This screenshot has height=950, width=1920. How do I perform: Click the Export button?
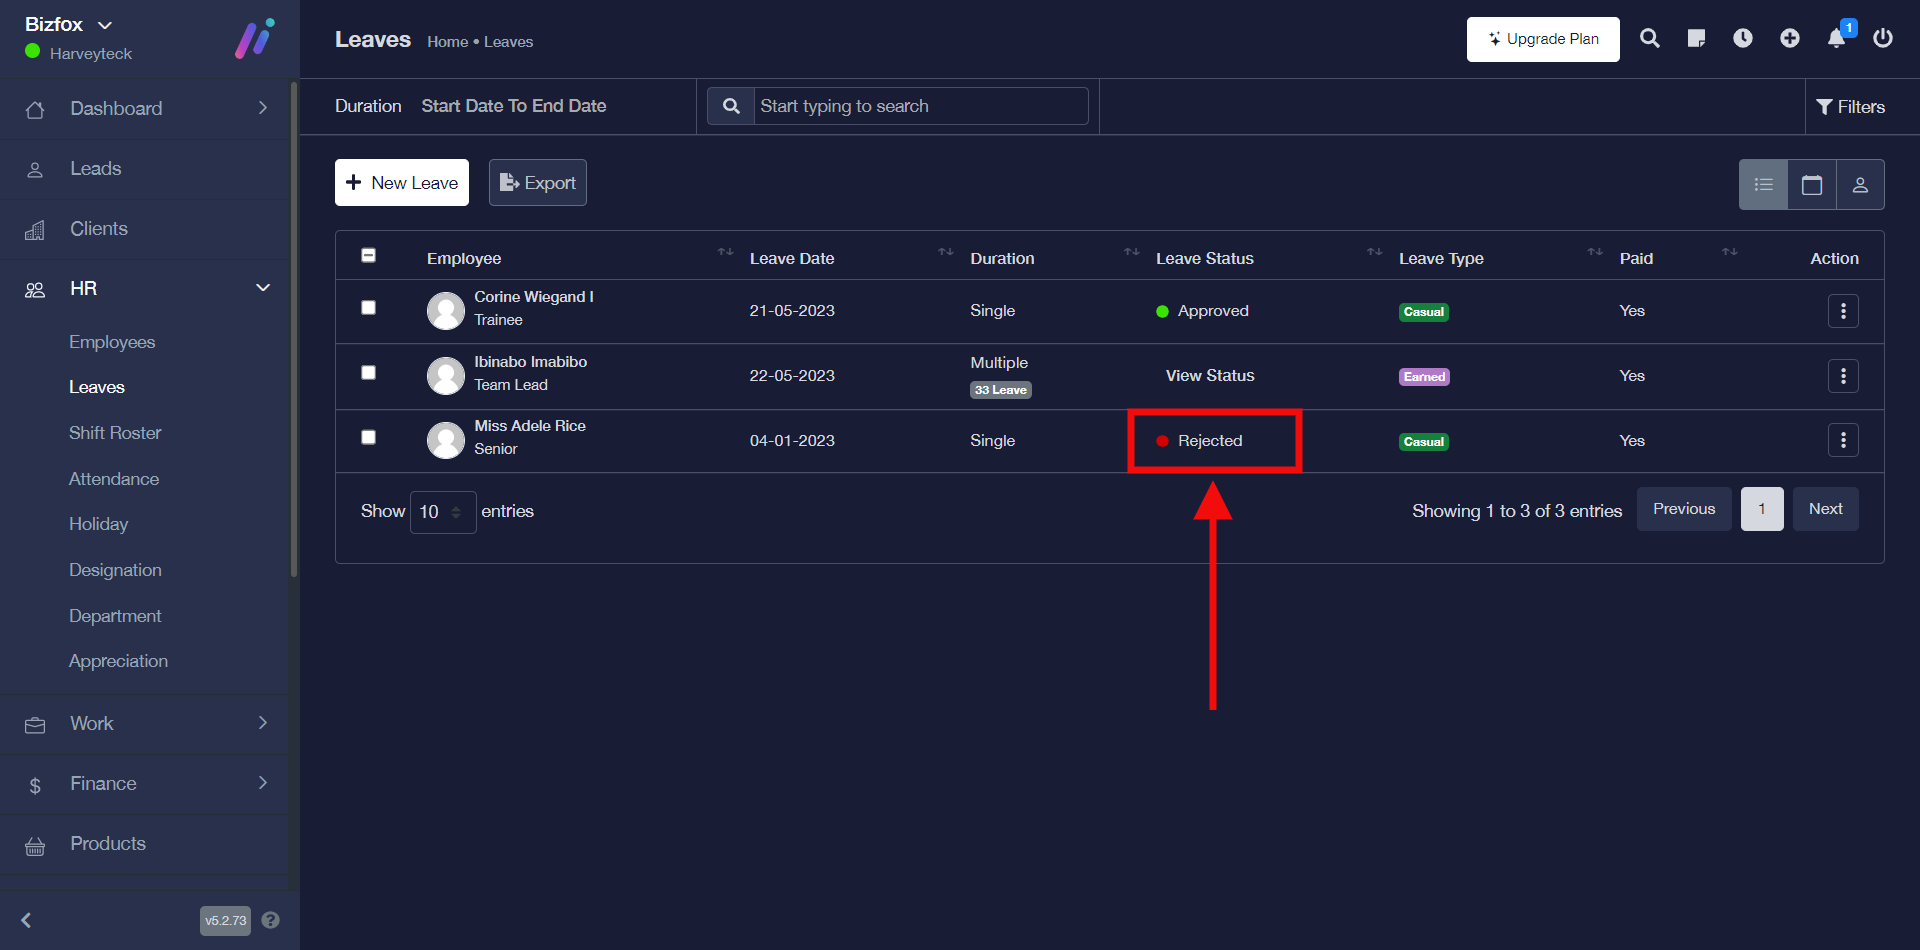(x=537, y=183)
